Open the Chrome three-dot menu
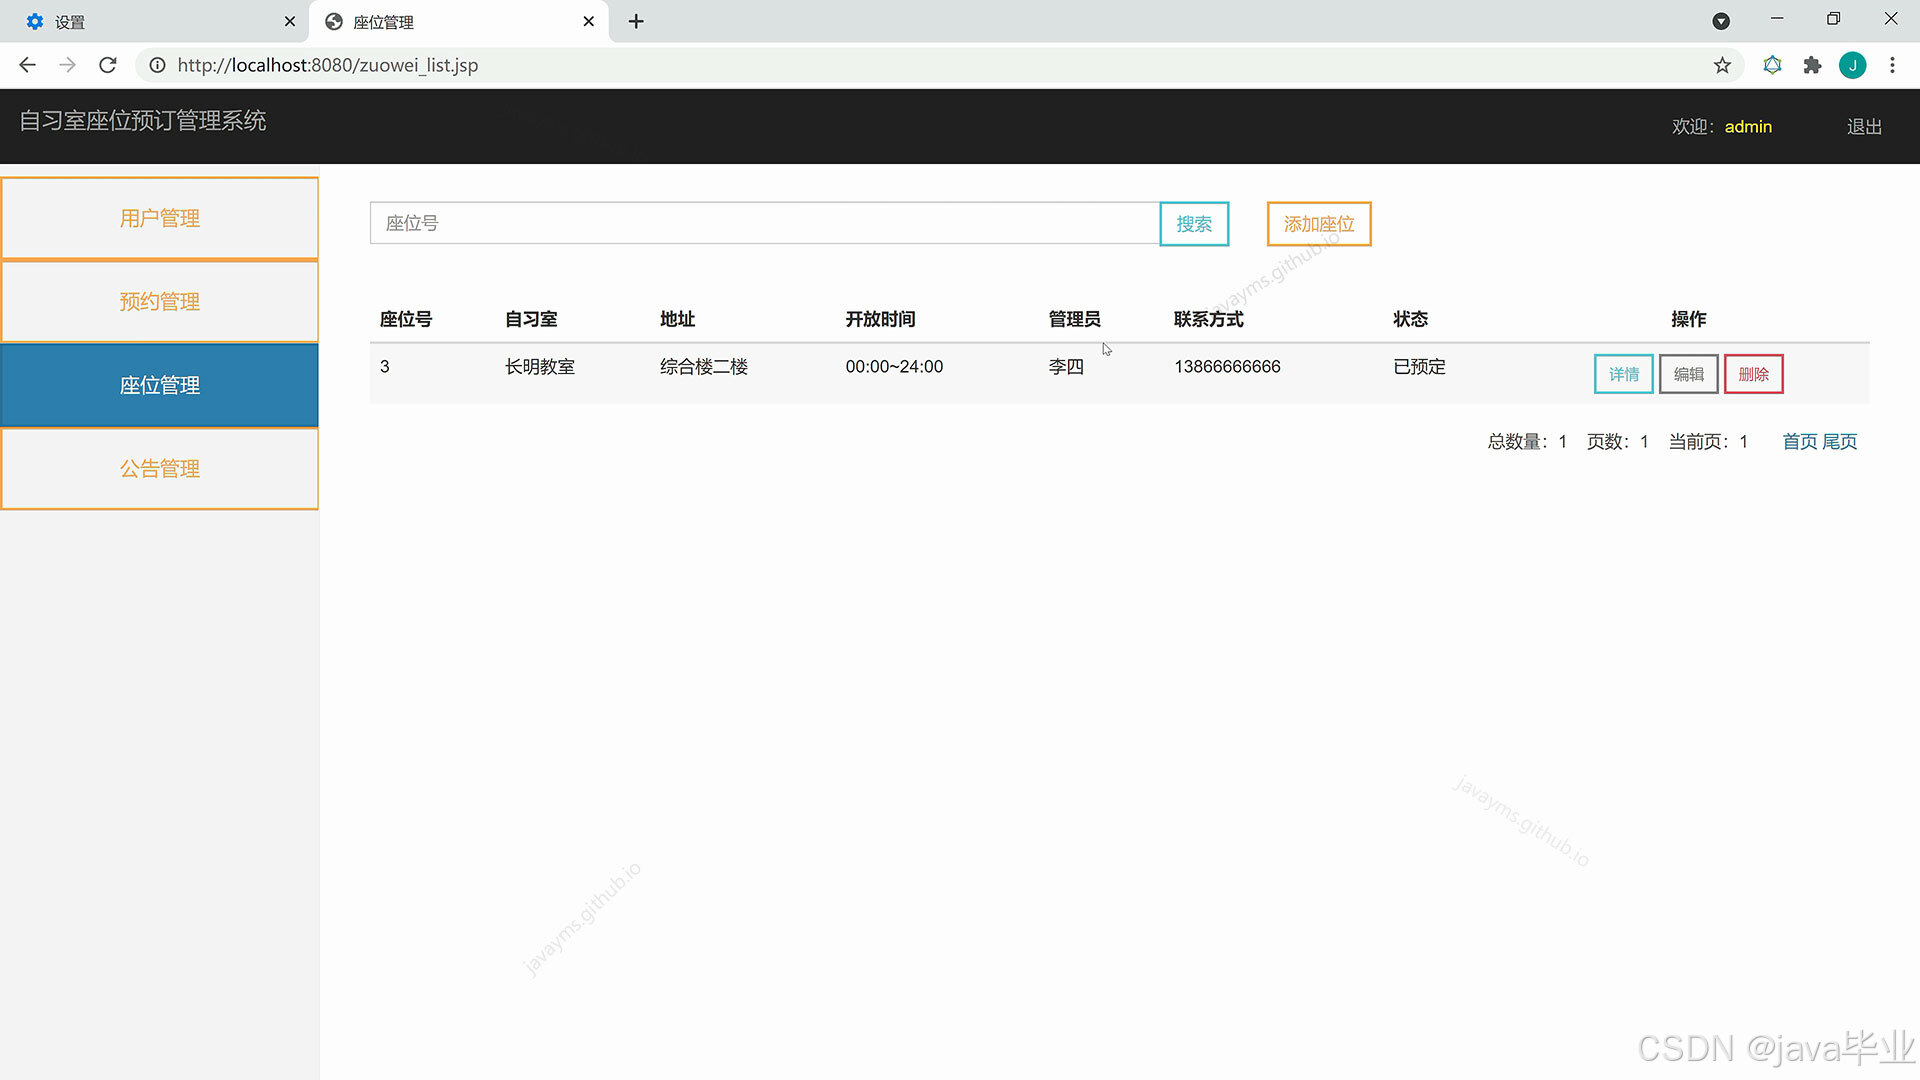This screenshot has width=1920, height=1080. 1892,65
